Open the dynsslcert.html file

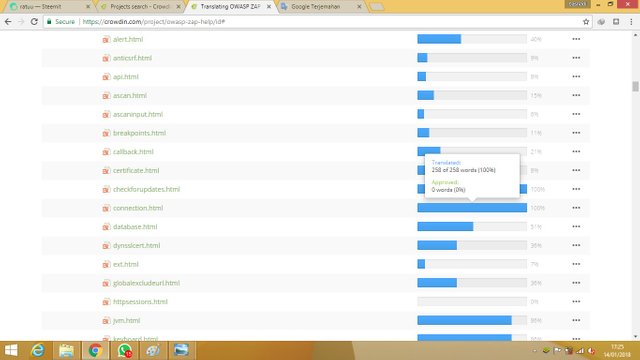point(136,246)
